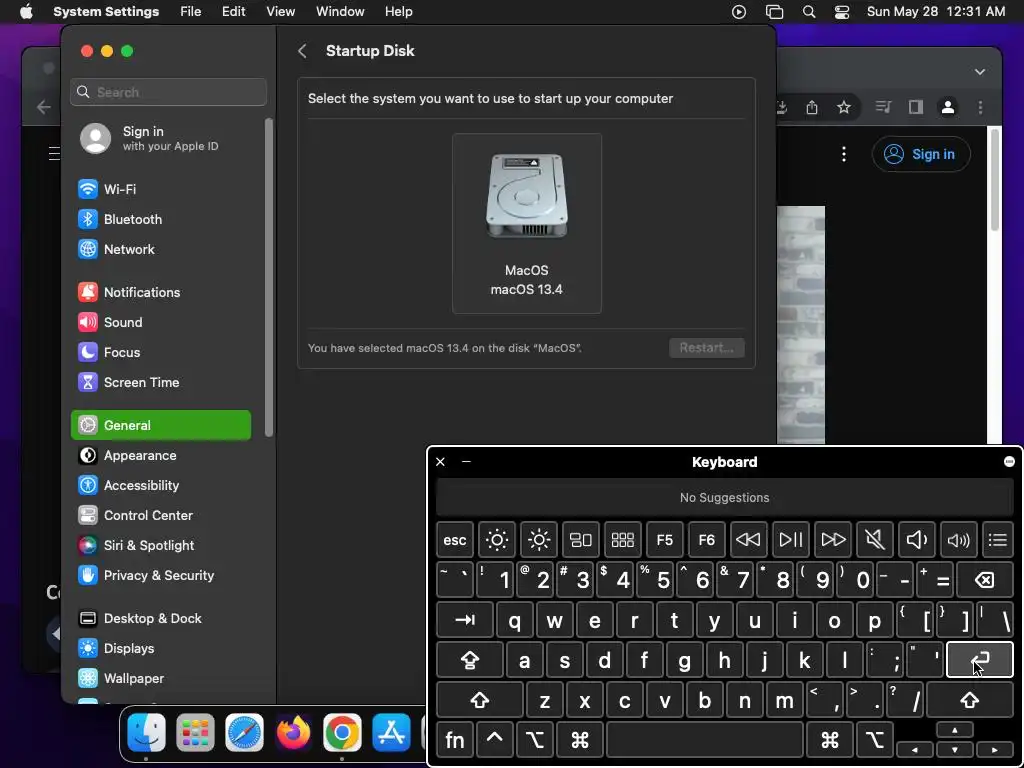Expand browser tab search chevron

[980, 72]
